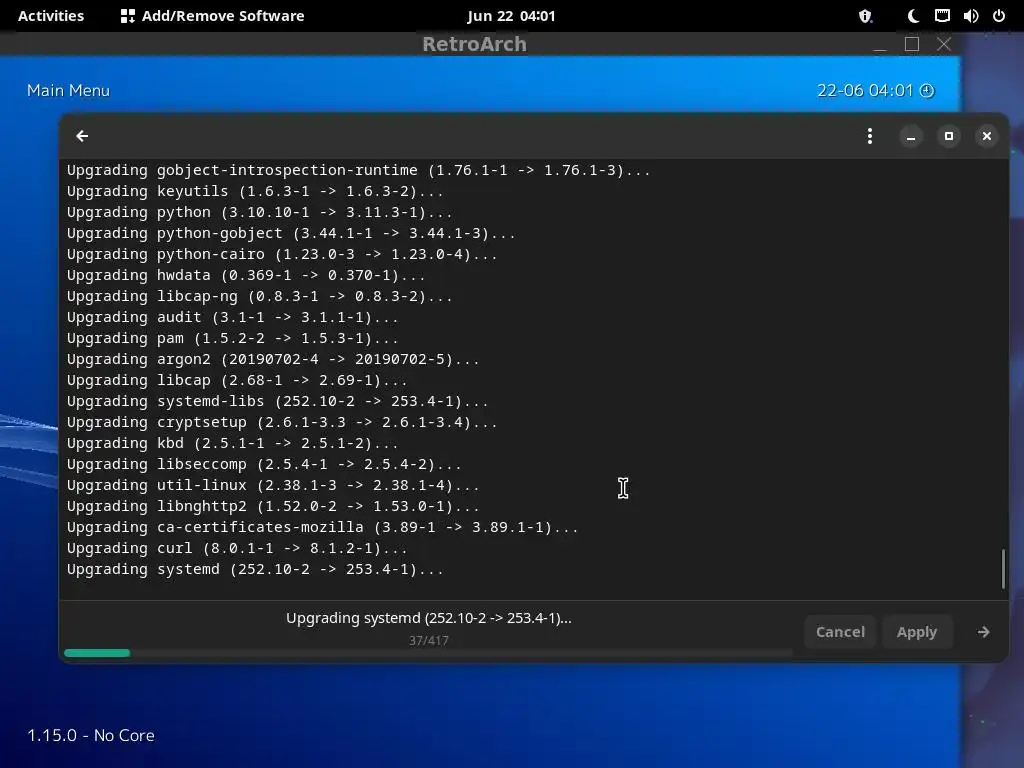Open the three-dot menu in software window
The width and height of the screenshot is (1024, 768).
pyautogui.click(x=869, y=136)
